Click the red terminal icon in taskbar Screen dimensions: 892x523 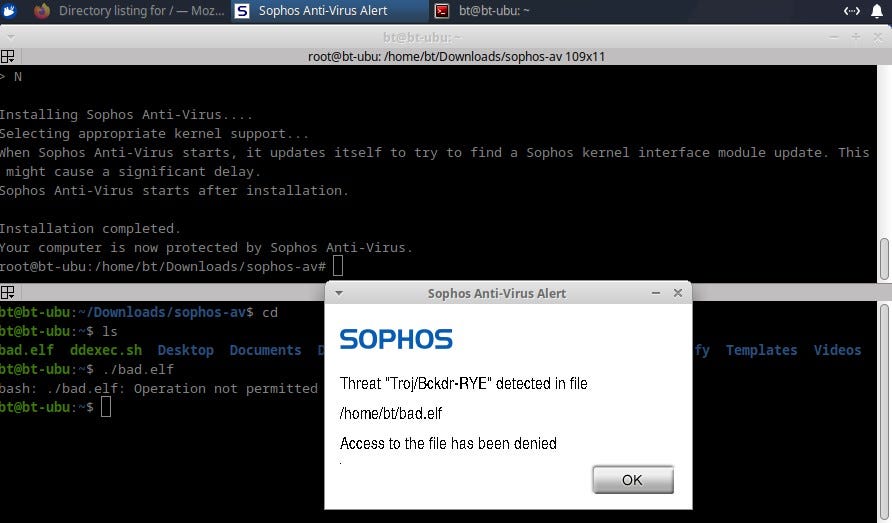point(441,11)
